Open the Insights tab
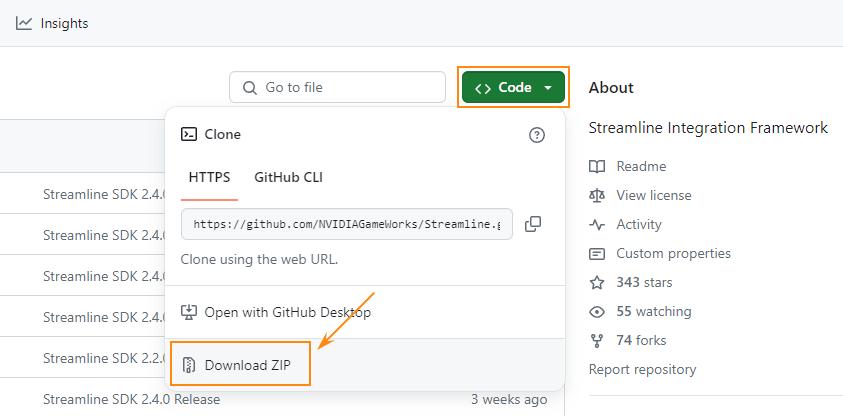This screenshot has width=843, height=416. click(x=64, y=23)
